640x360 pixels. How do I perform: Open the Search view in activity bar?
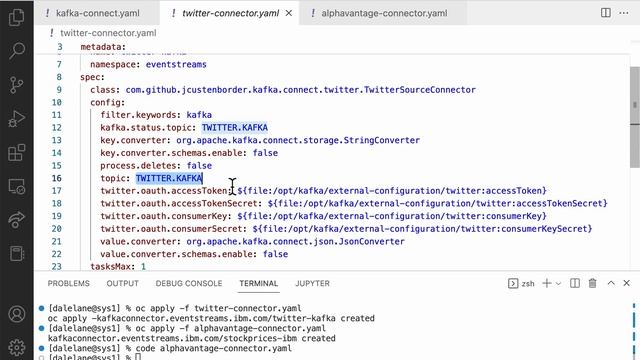point(17,51)
